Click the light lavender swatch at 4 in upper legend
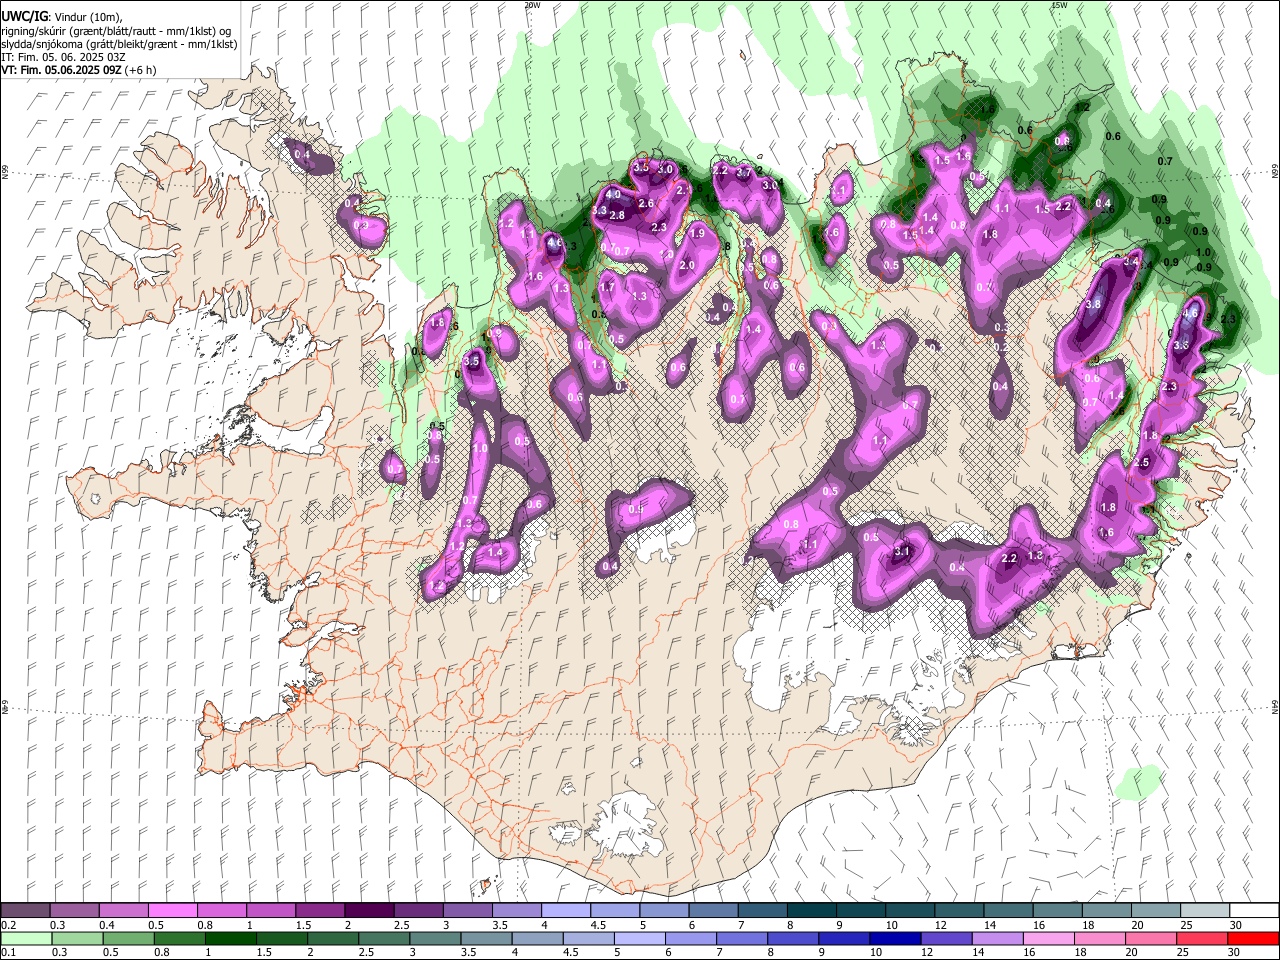 coord(565,911)
